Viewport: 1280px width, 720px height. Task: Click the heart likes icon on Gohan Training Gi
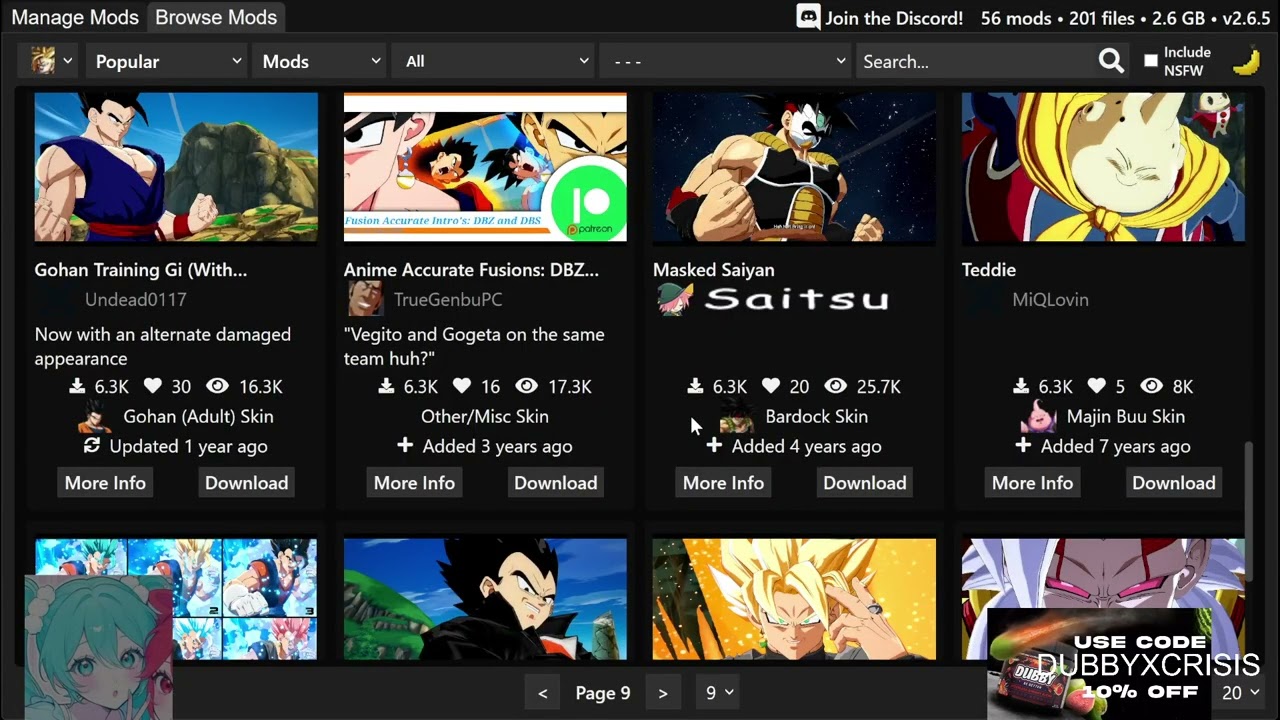[153, 386]
